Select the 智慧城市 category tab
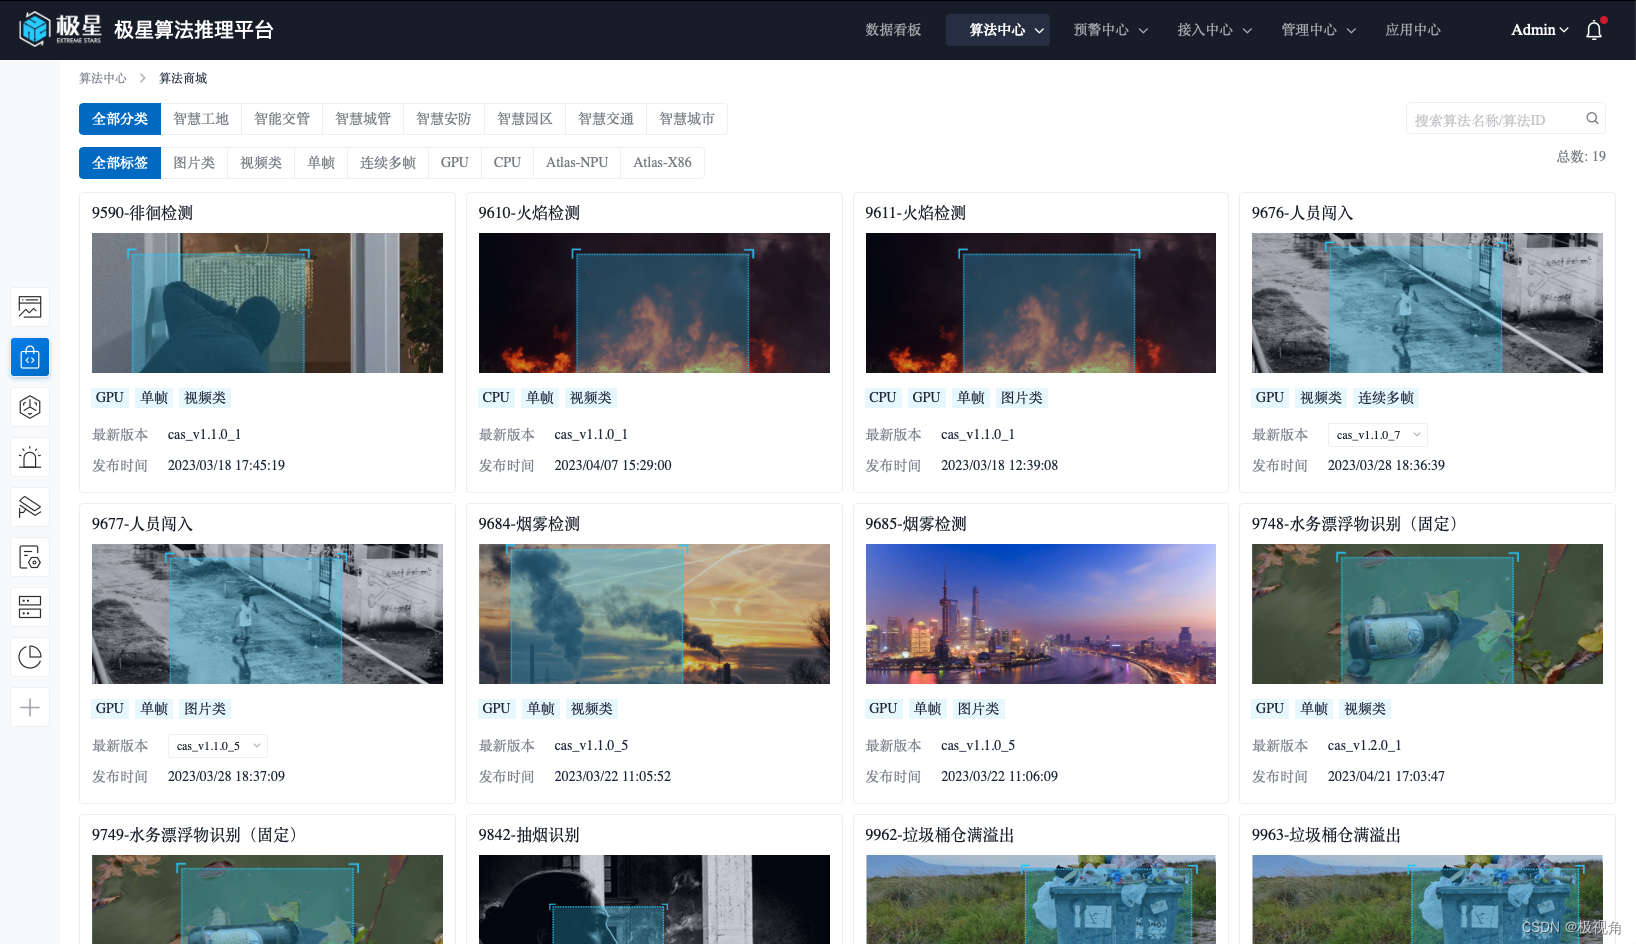Viewport: 1636px width, 944px height. 687,119
